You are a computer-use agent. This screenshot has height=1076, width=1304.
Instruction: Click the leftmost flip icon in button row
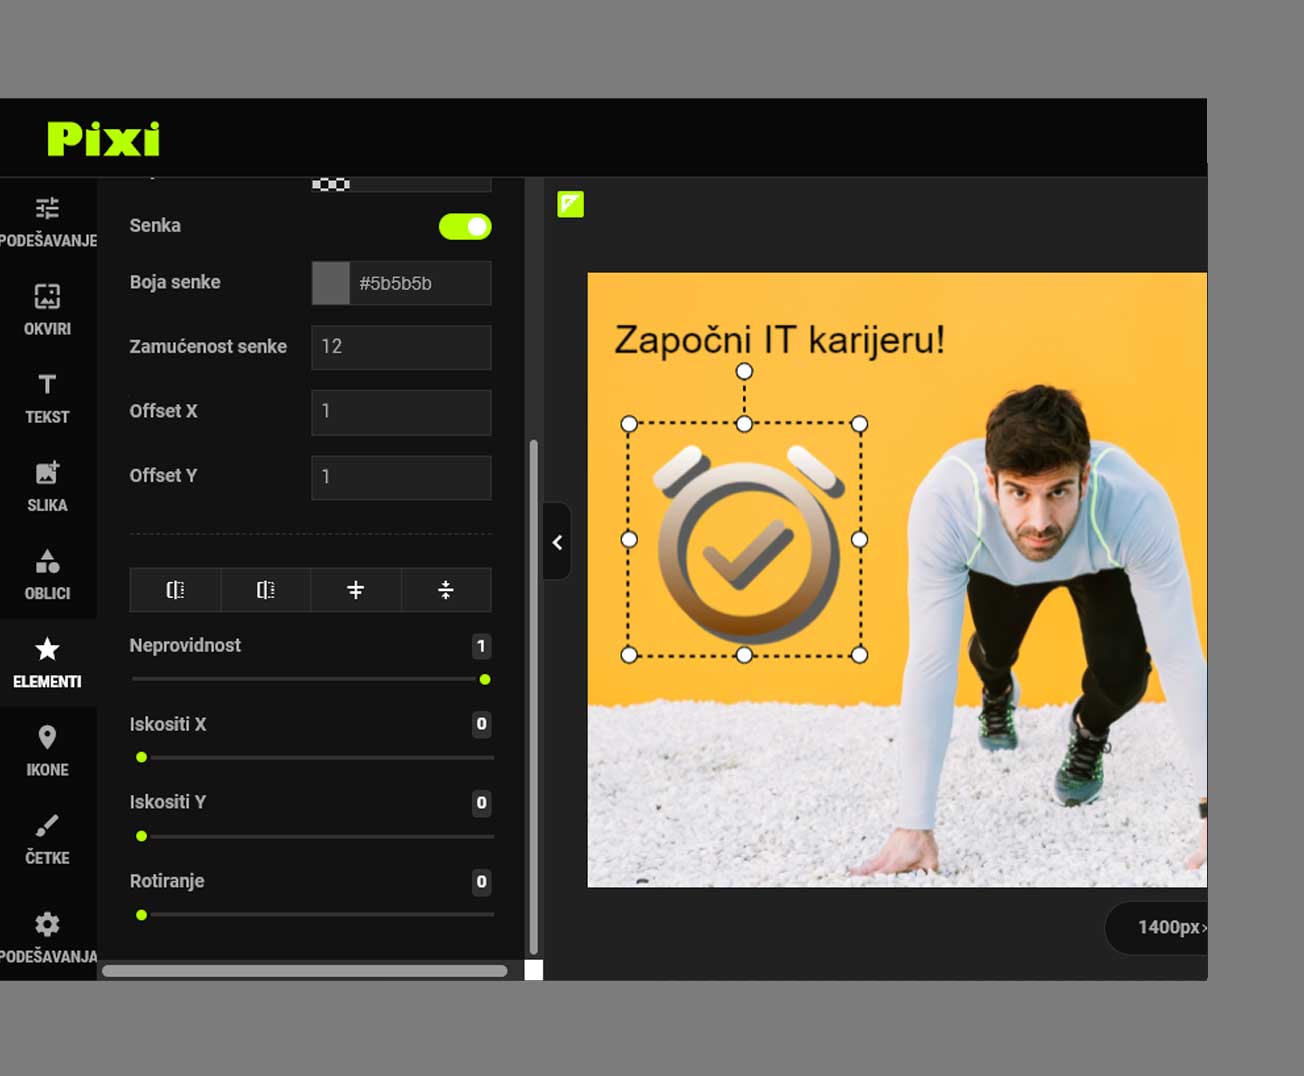(x=175, y=590)
